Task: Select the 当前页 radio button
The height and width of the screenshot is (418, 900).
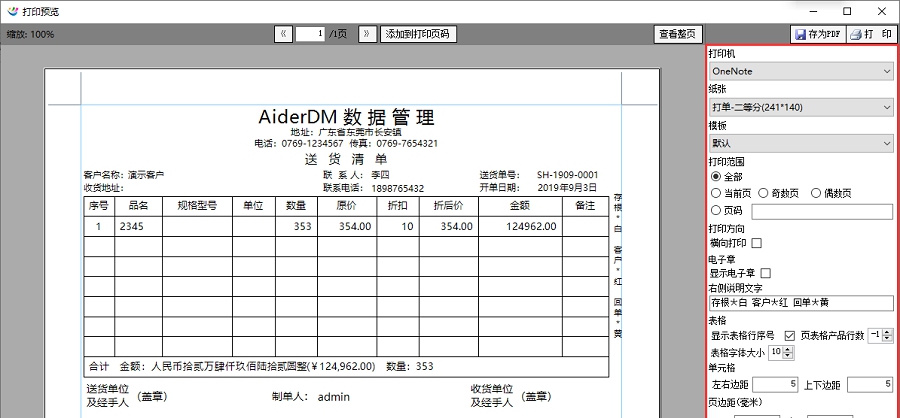Action: pyautogui.click(x=716, y=193)
